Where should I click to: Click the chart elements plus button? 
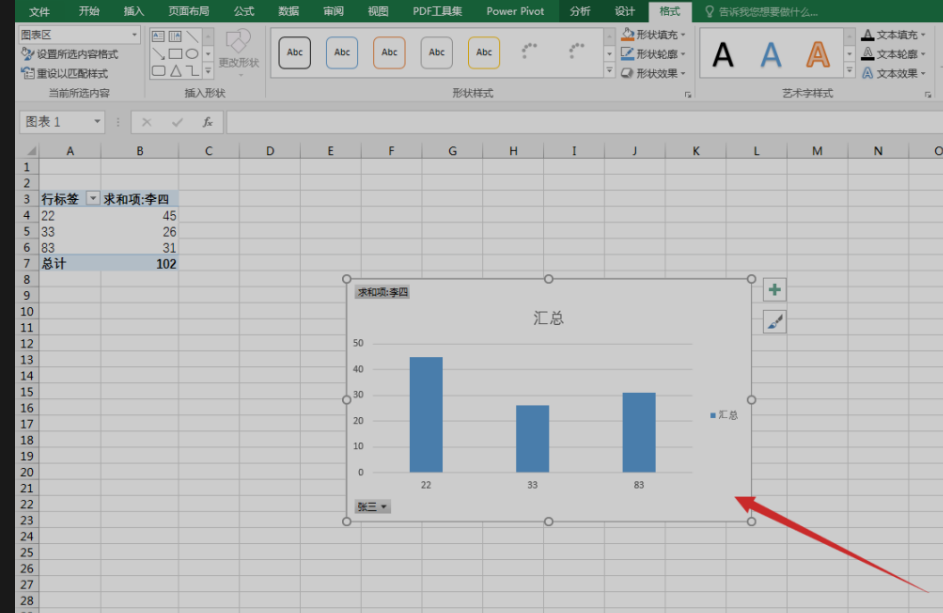point(774,290)
